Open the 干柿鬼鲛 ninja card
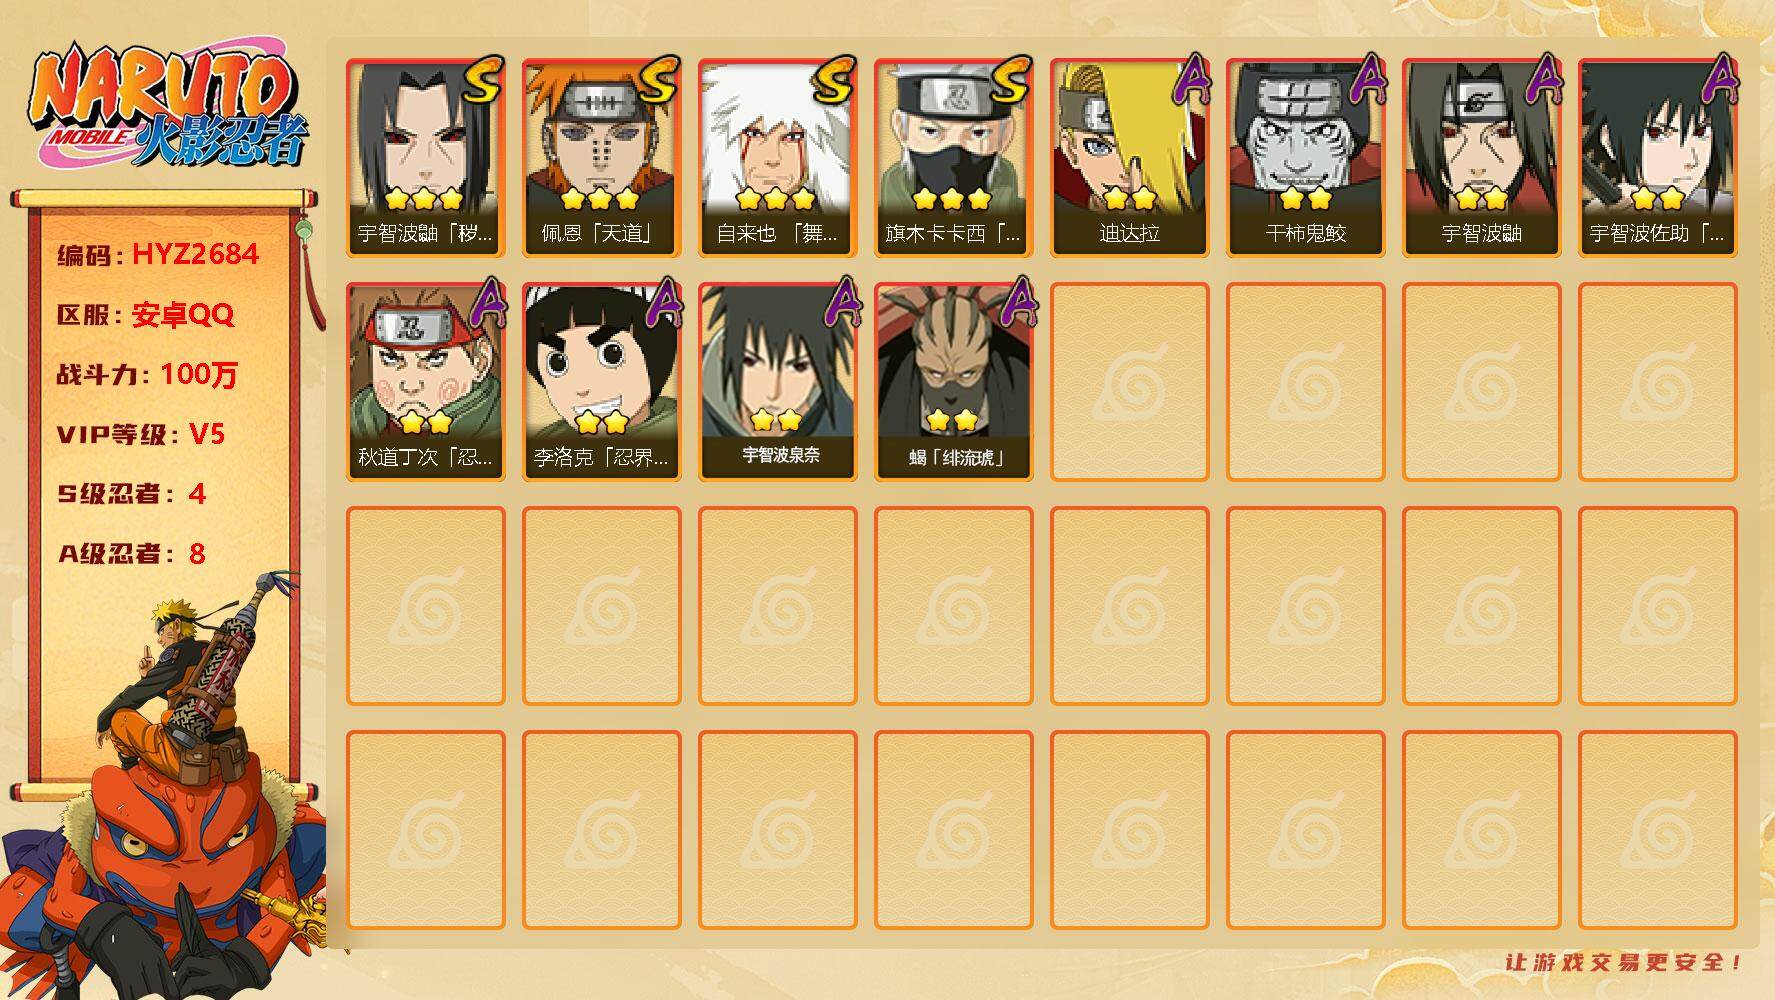 [x=1305, y=158]
